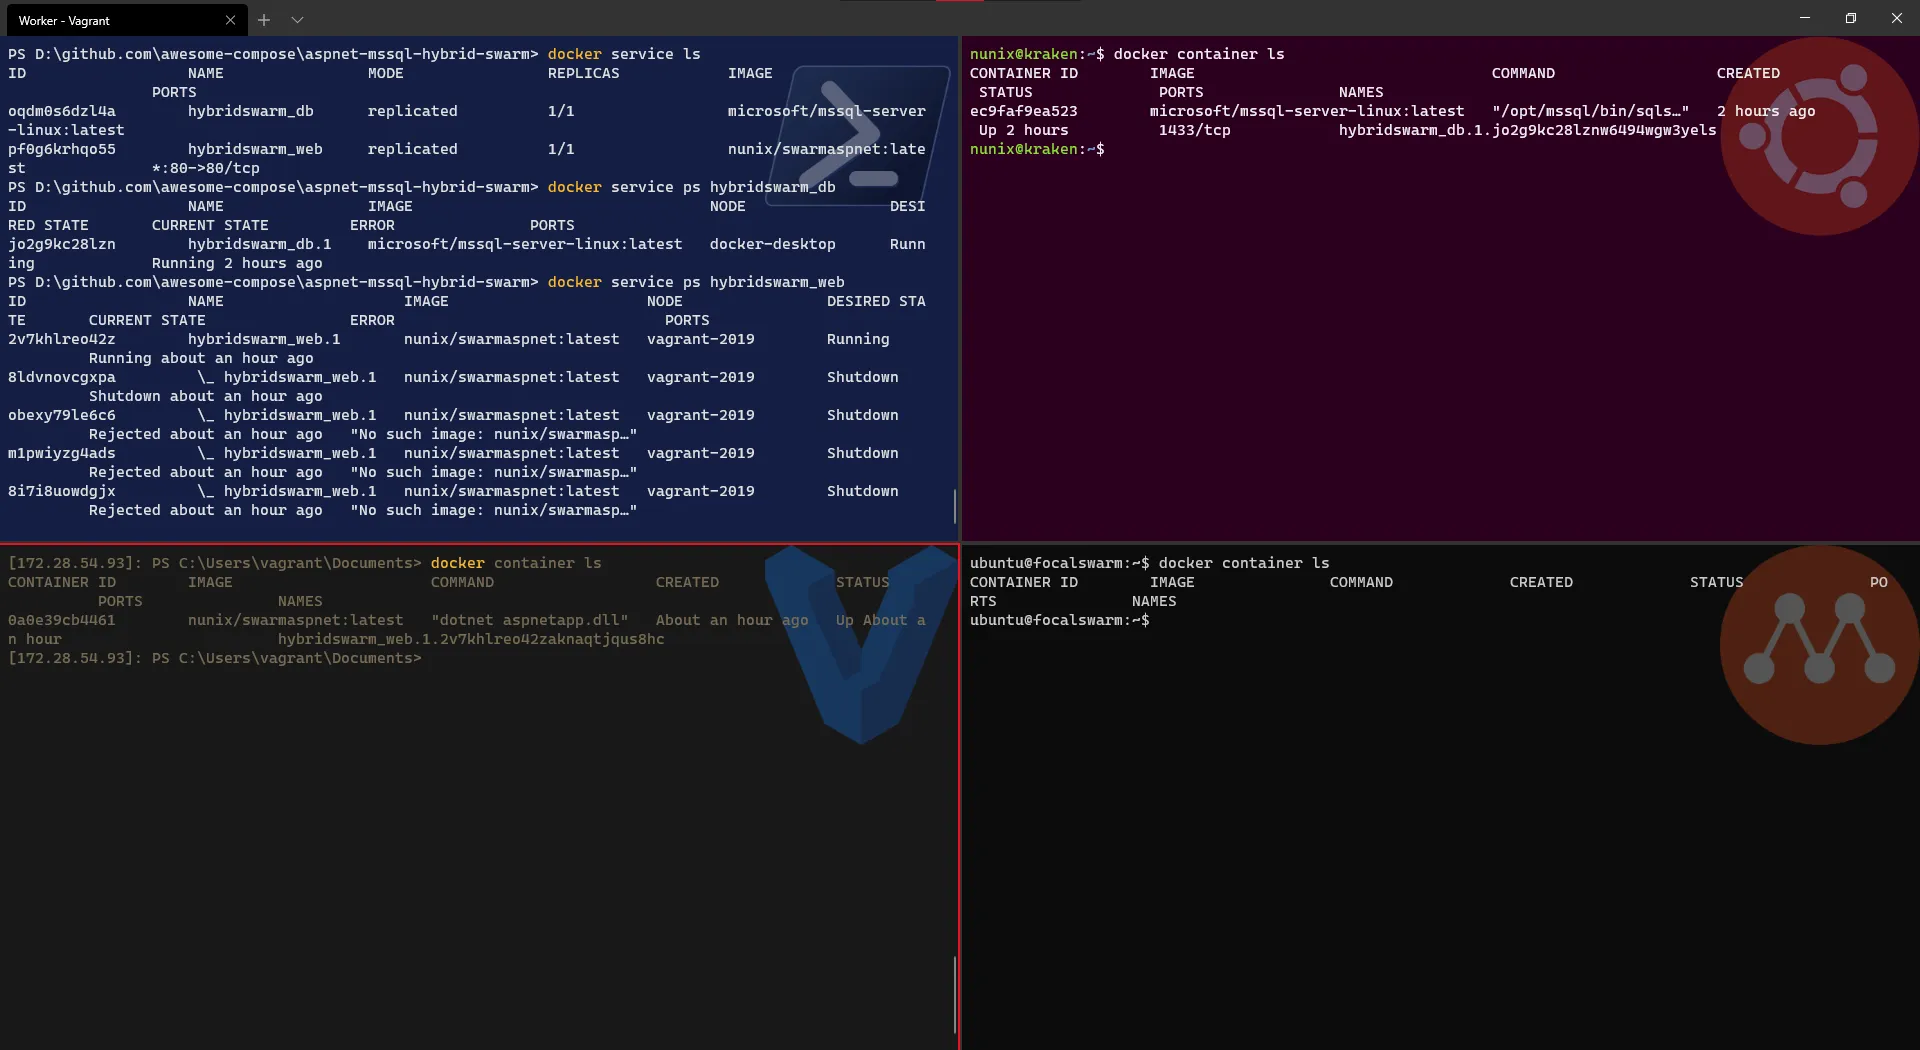
Task: Click service ID oqdm0s6dzl4a
Action: (62, 111)
